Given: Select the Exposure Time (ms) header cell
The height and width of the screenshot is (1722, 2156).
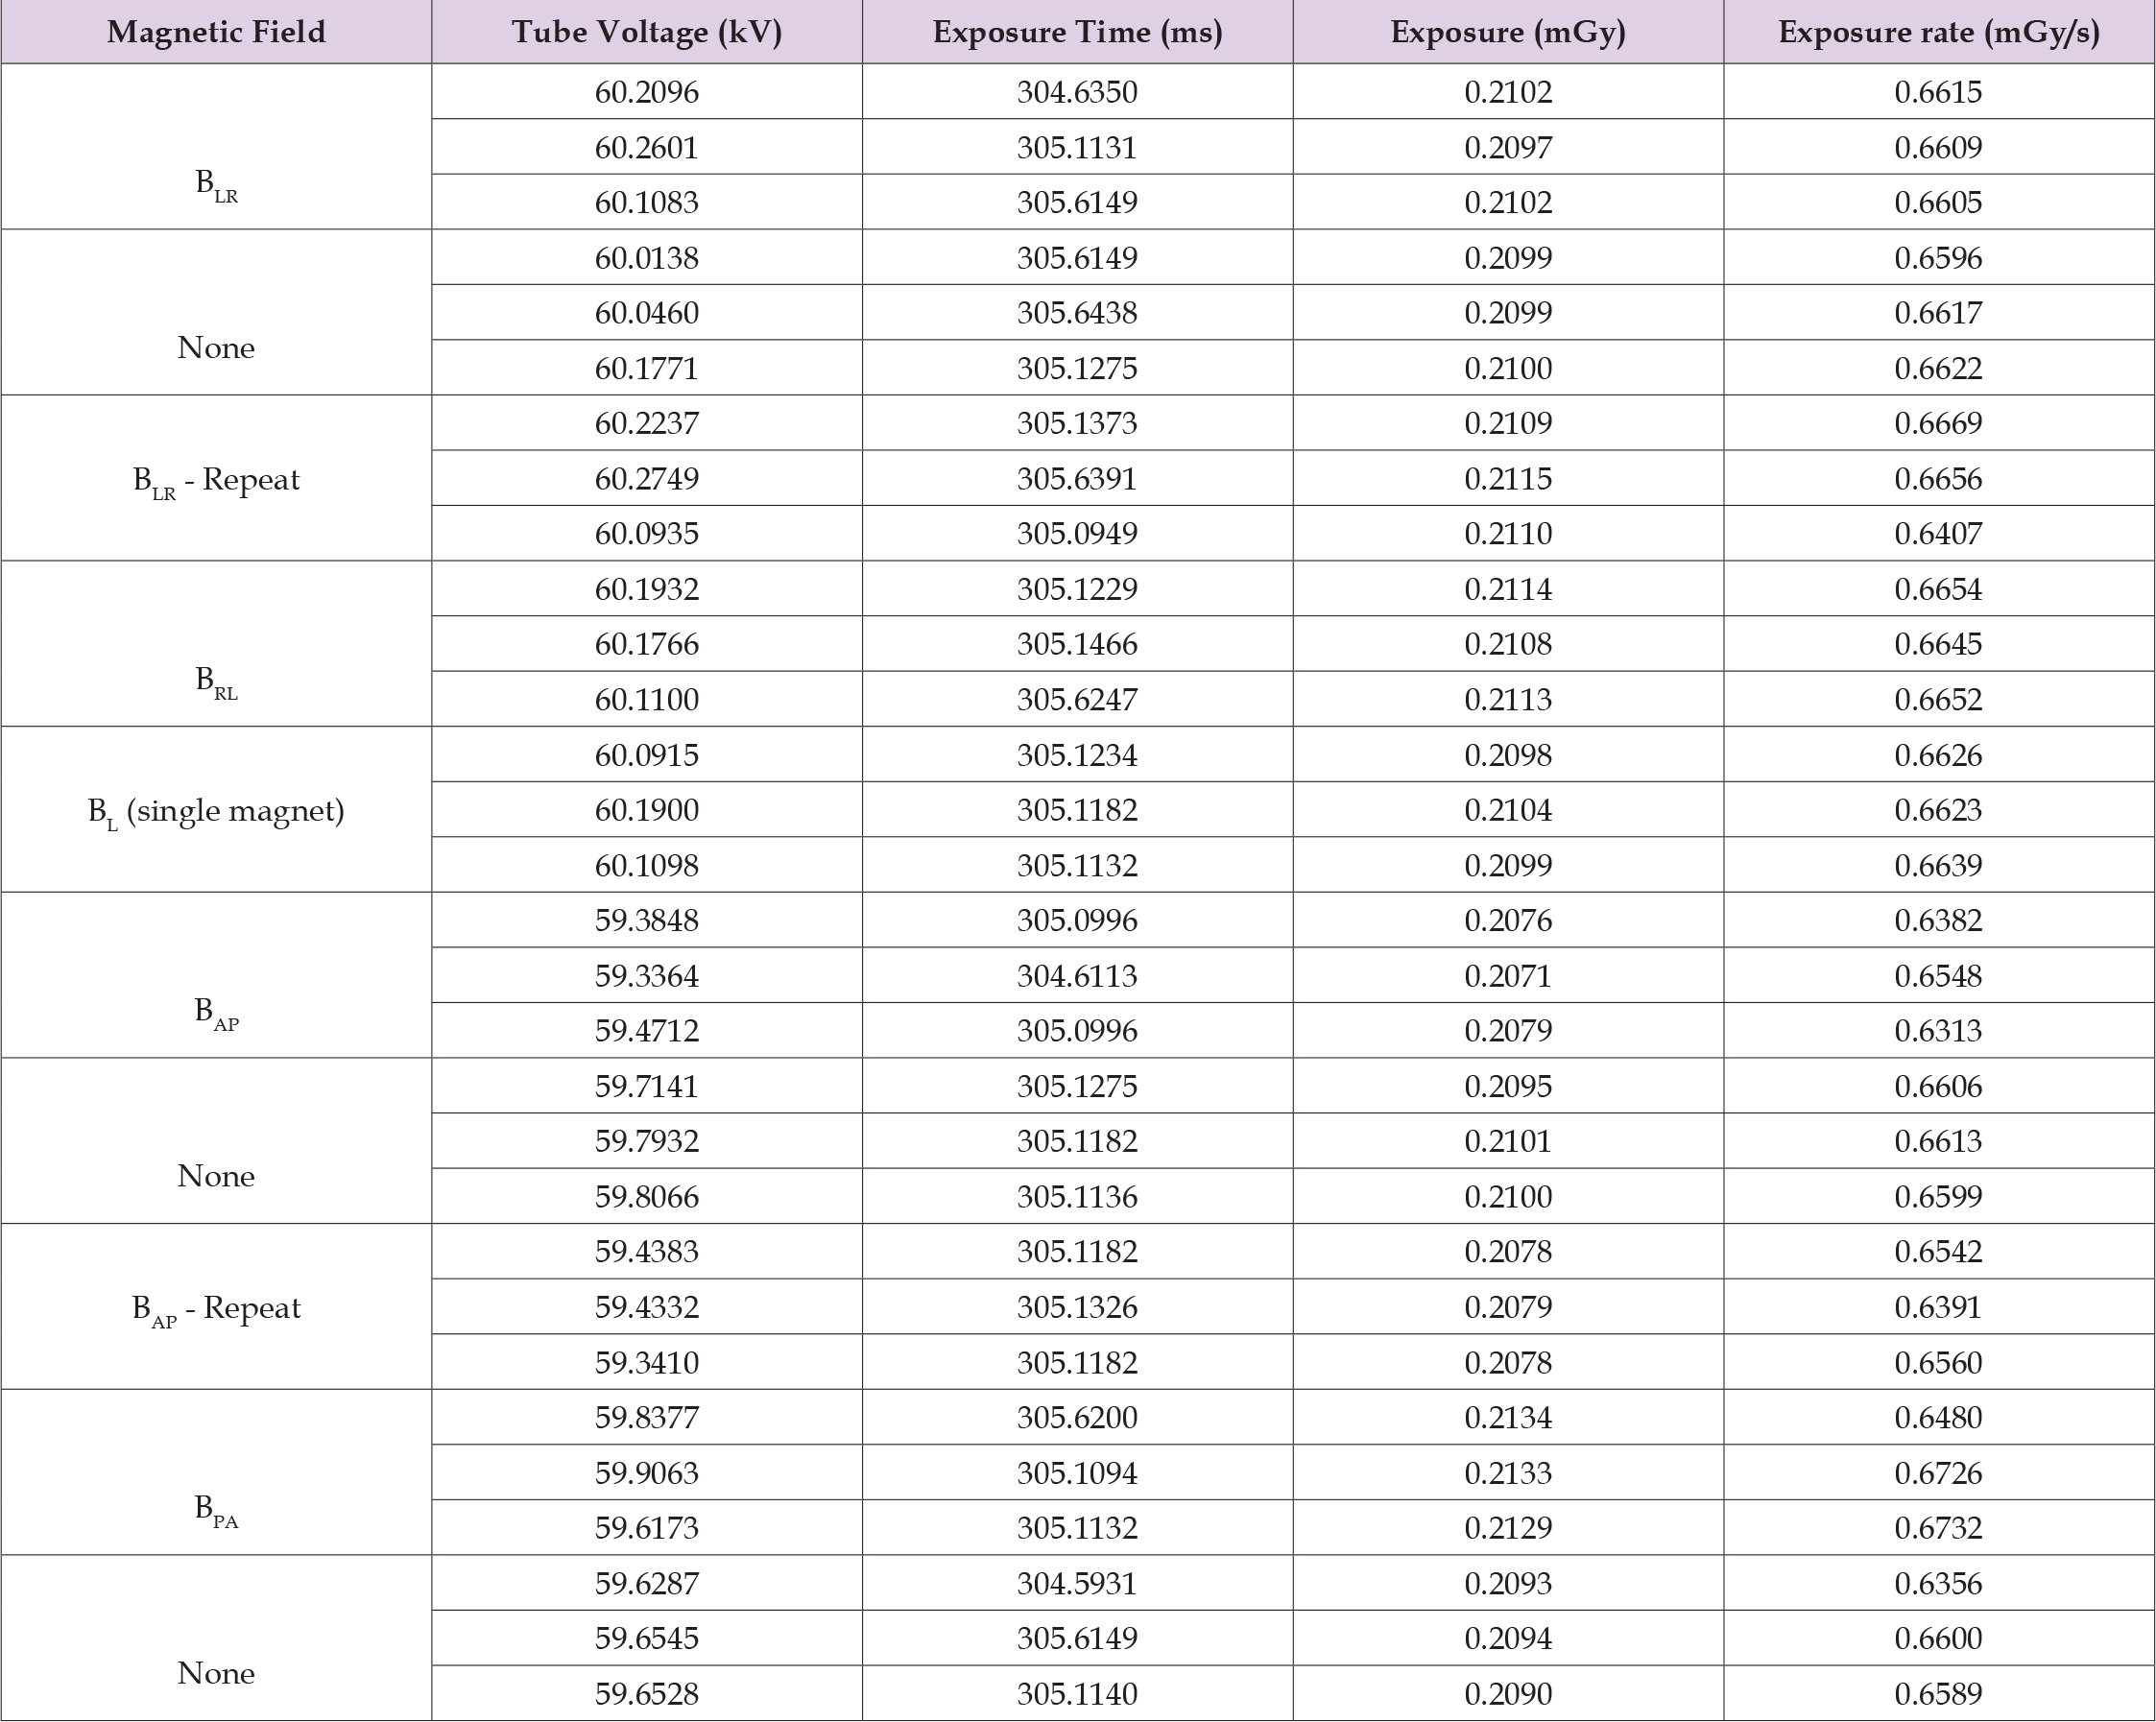Looking at the screenshot, I should click(x=1077, y=32).
